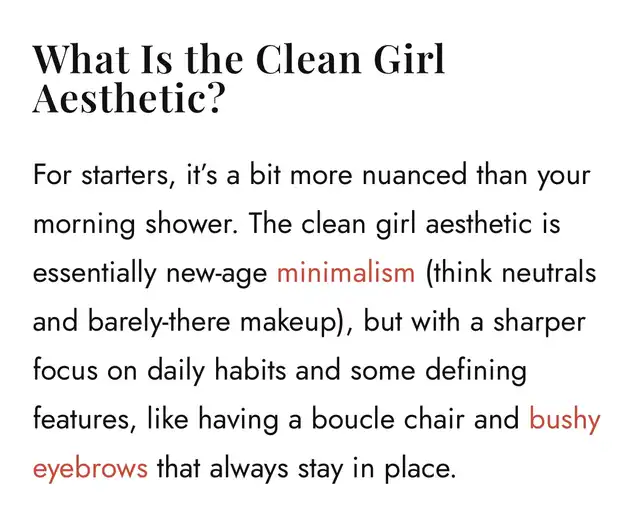Follow the red "eyebrows" link text

91,467
